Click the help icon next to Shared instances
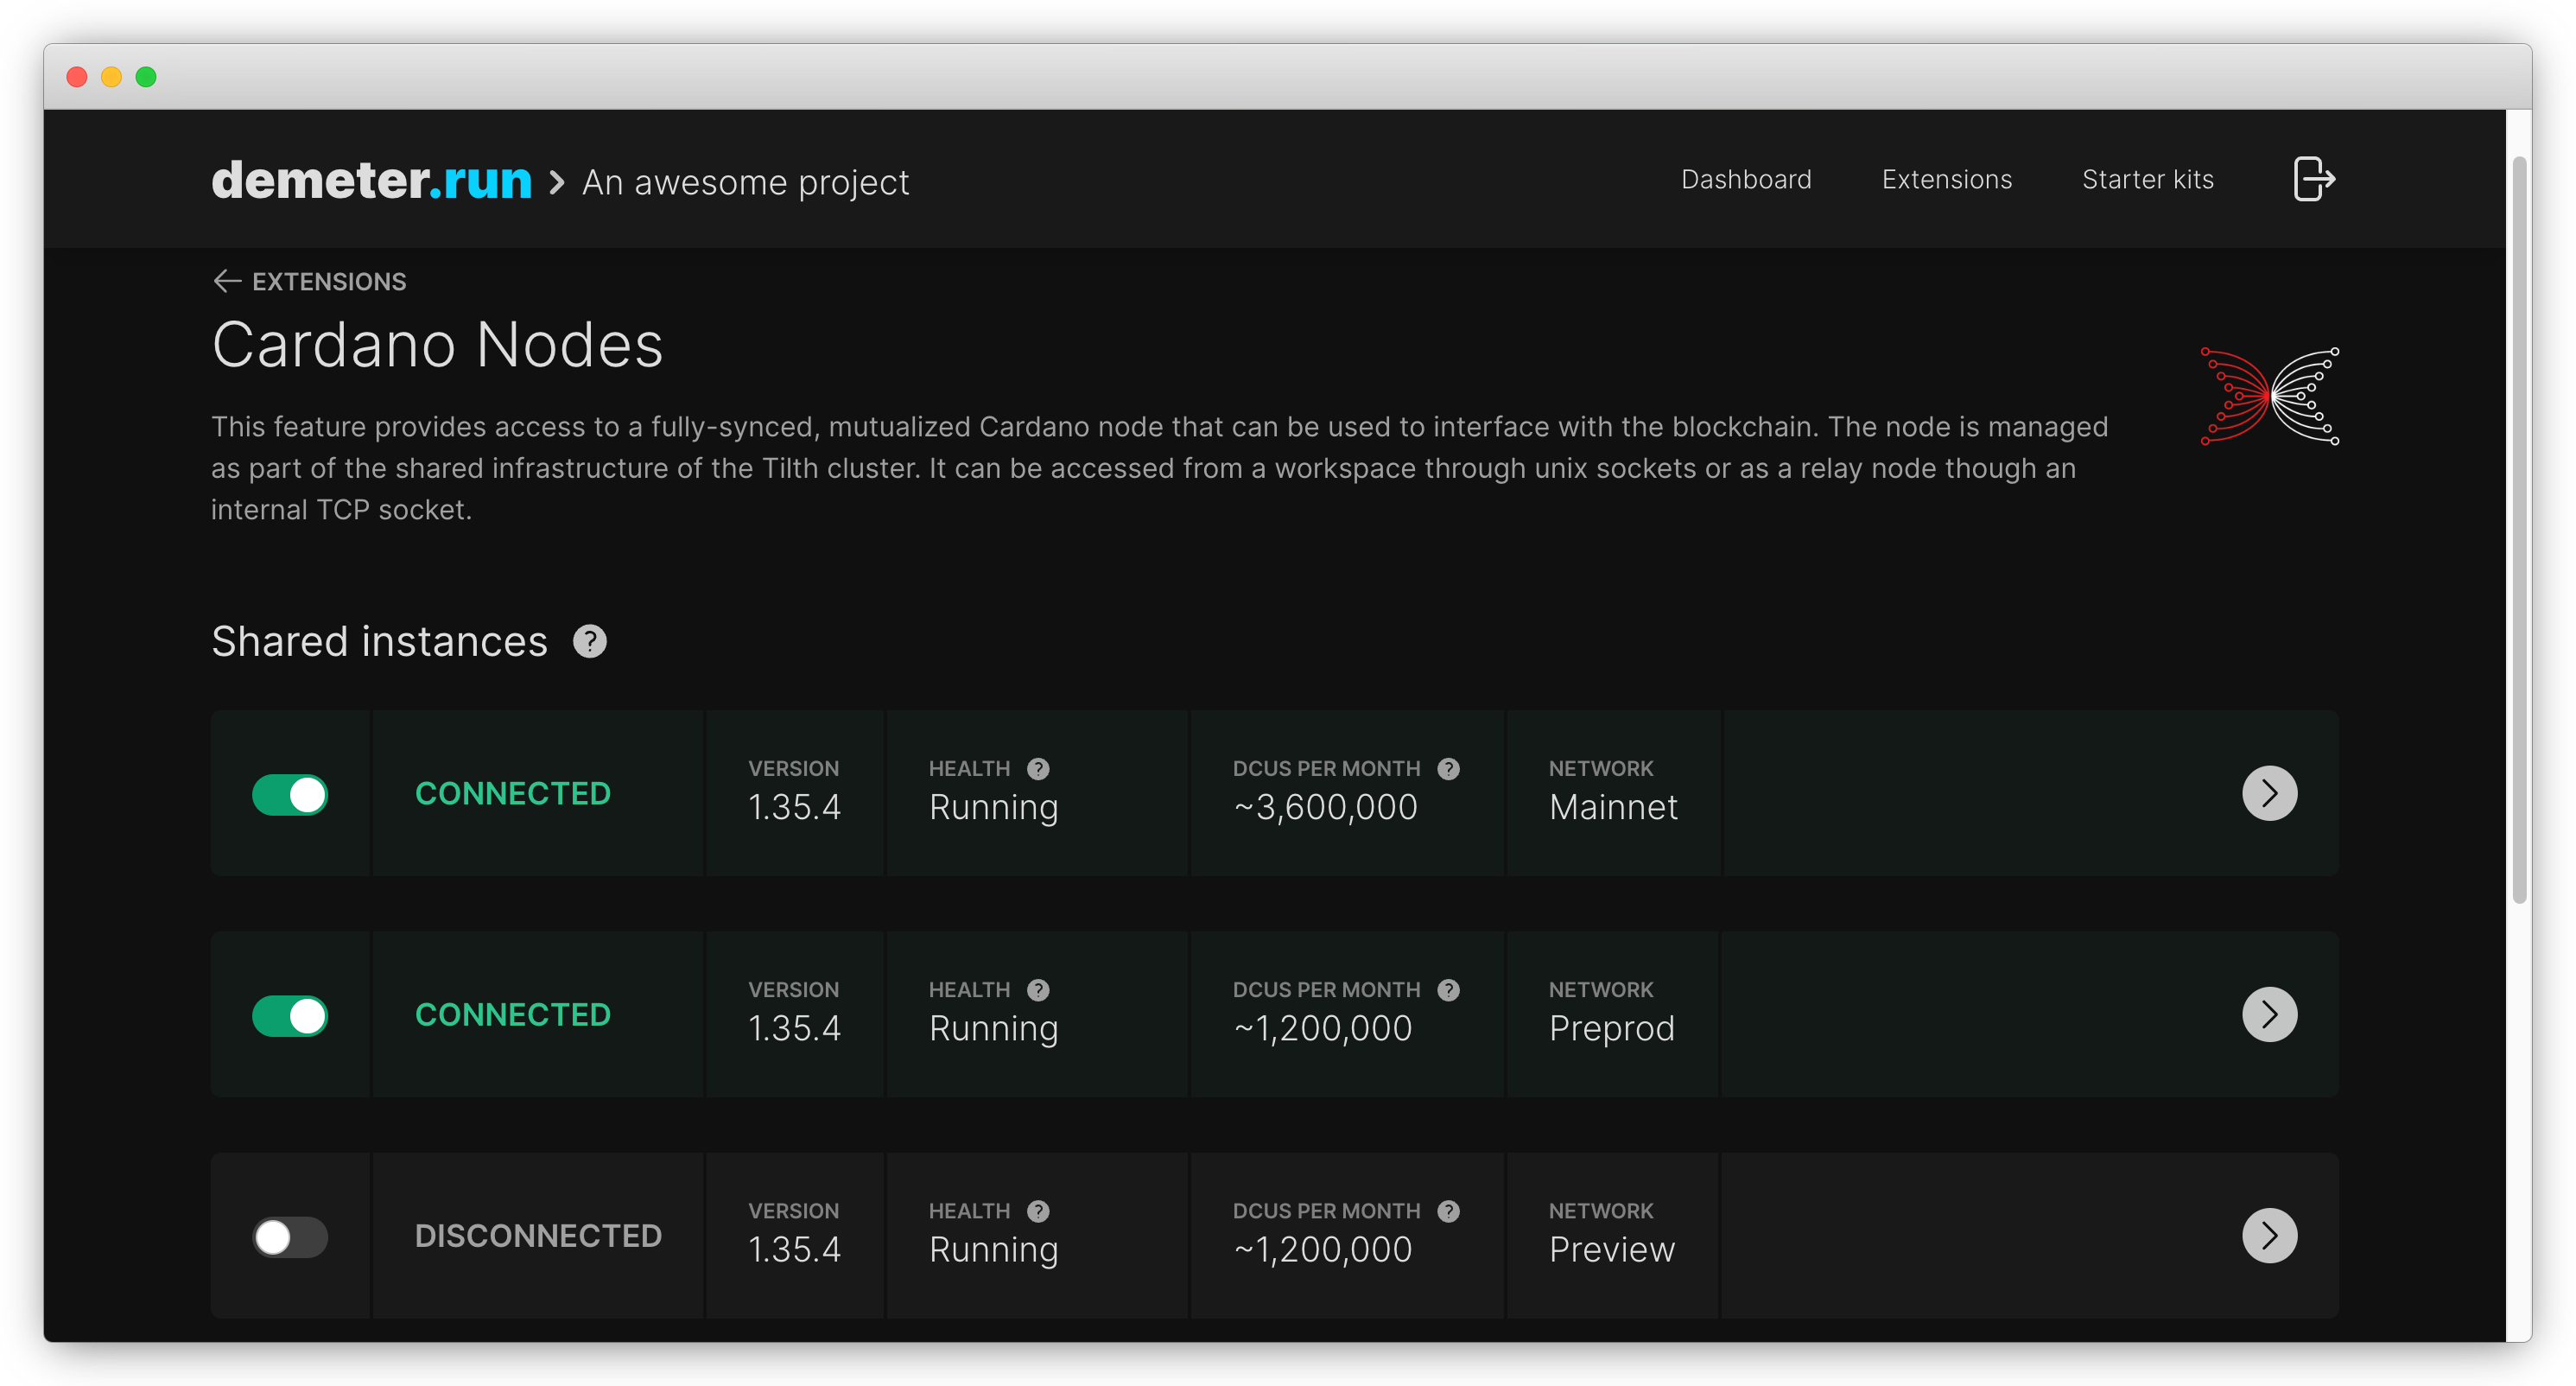This screenshot has height=1386, width=2576. [590, 641]
